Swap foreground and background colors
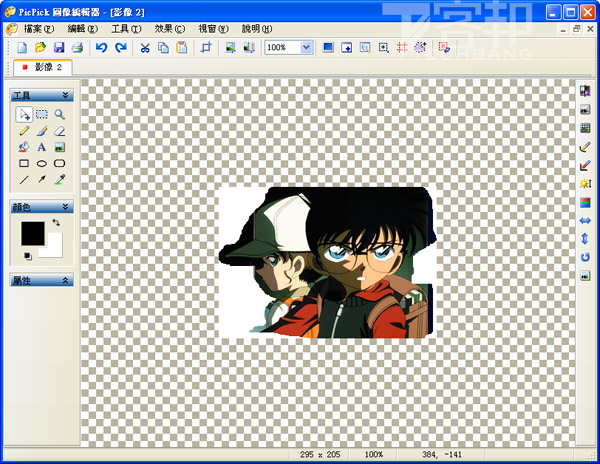600x464 pixels. tap(57, 222)
